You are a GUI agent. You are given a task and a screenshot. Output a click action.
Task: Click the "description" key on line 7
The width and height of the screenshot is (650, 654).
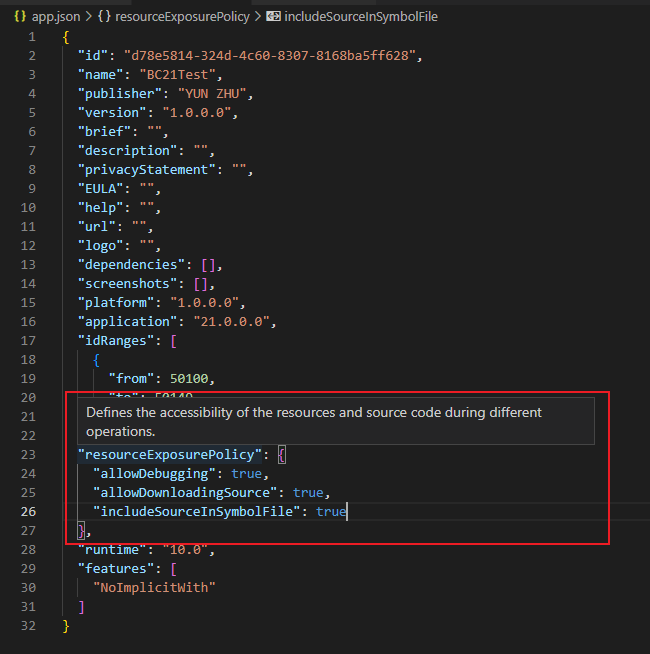[127, 151]
